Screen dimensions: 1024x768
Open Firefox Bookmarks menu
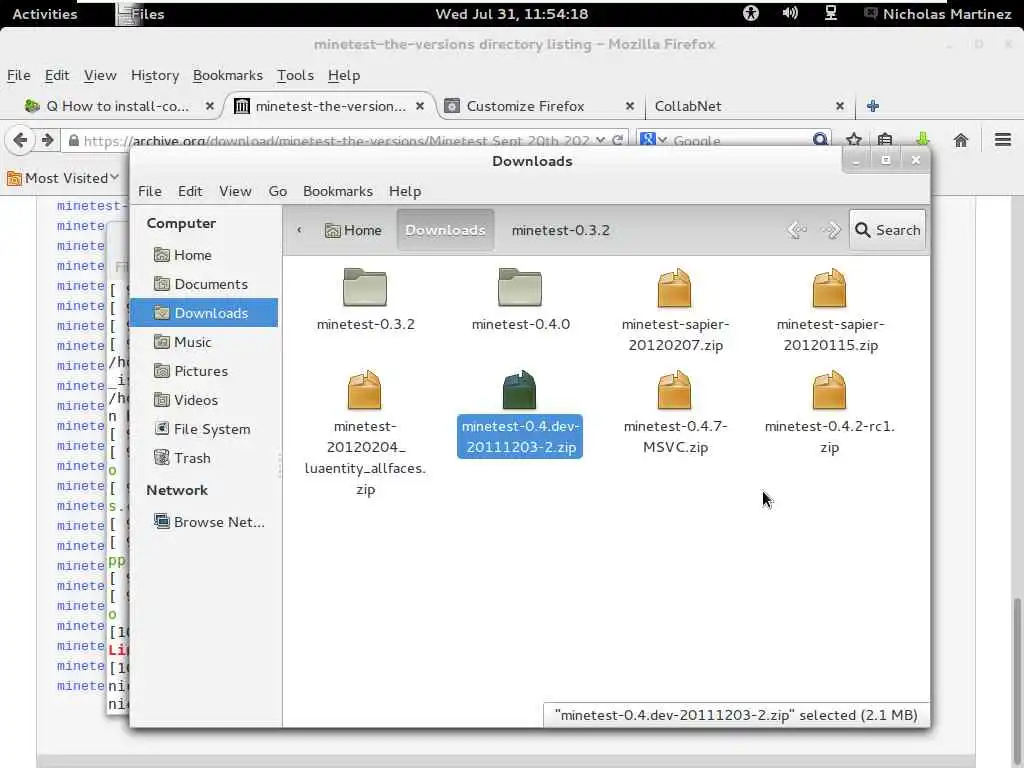[228, 76]
